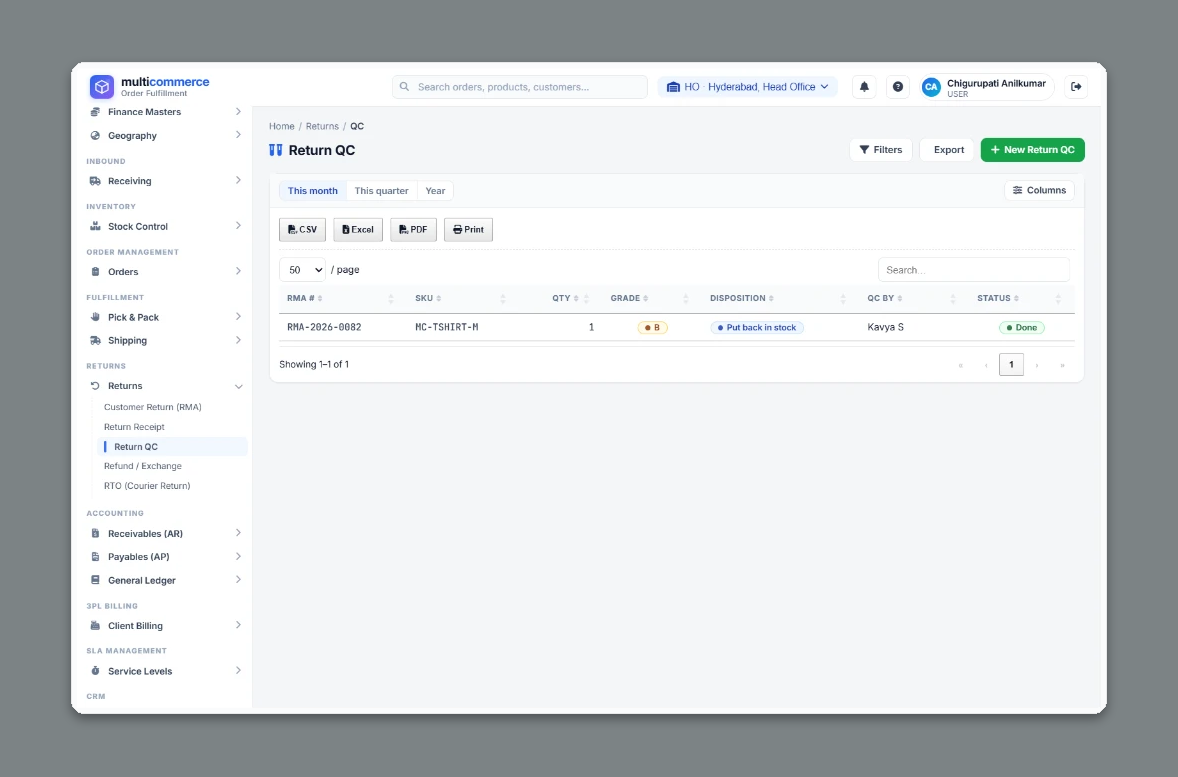Click the table Search input
The width and height of the screenshot is (1178, 777).
point(974,270)
